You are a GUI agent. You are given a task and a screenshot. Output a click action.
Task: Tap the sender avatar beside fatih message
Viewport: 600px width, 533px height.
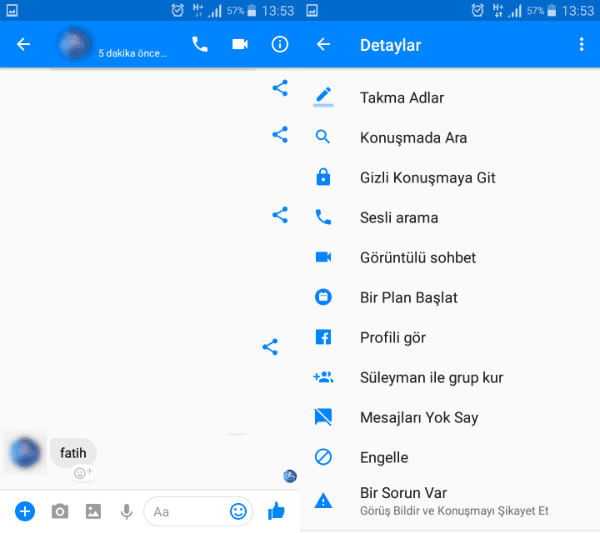pyautogui.click(x=25, y=453)
